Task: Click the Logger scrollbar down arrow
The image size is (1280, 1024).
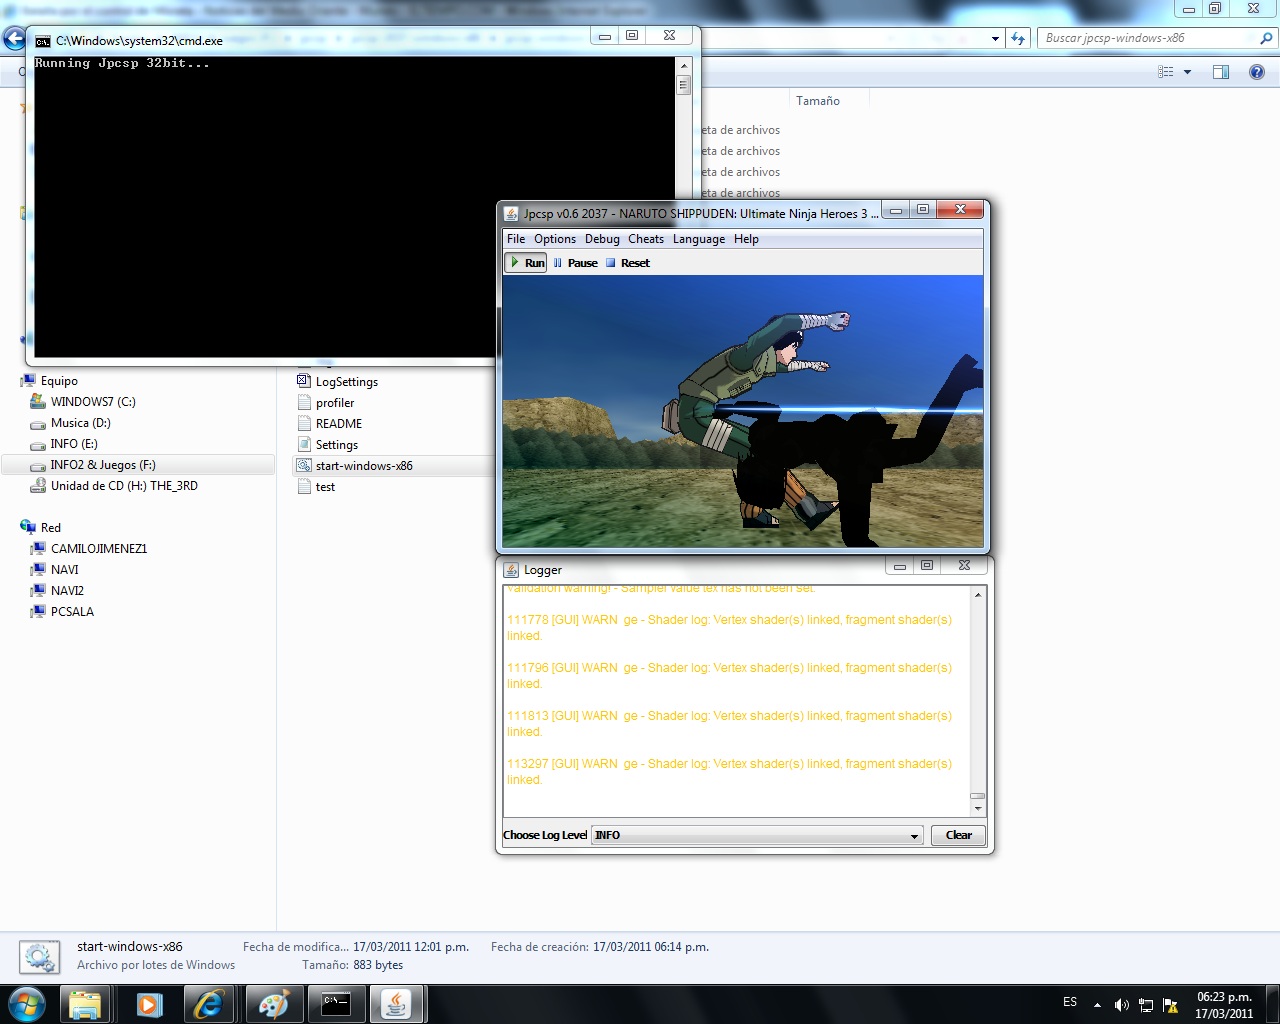Action: coord(978,808)
